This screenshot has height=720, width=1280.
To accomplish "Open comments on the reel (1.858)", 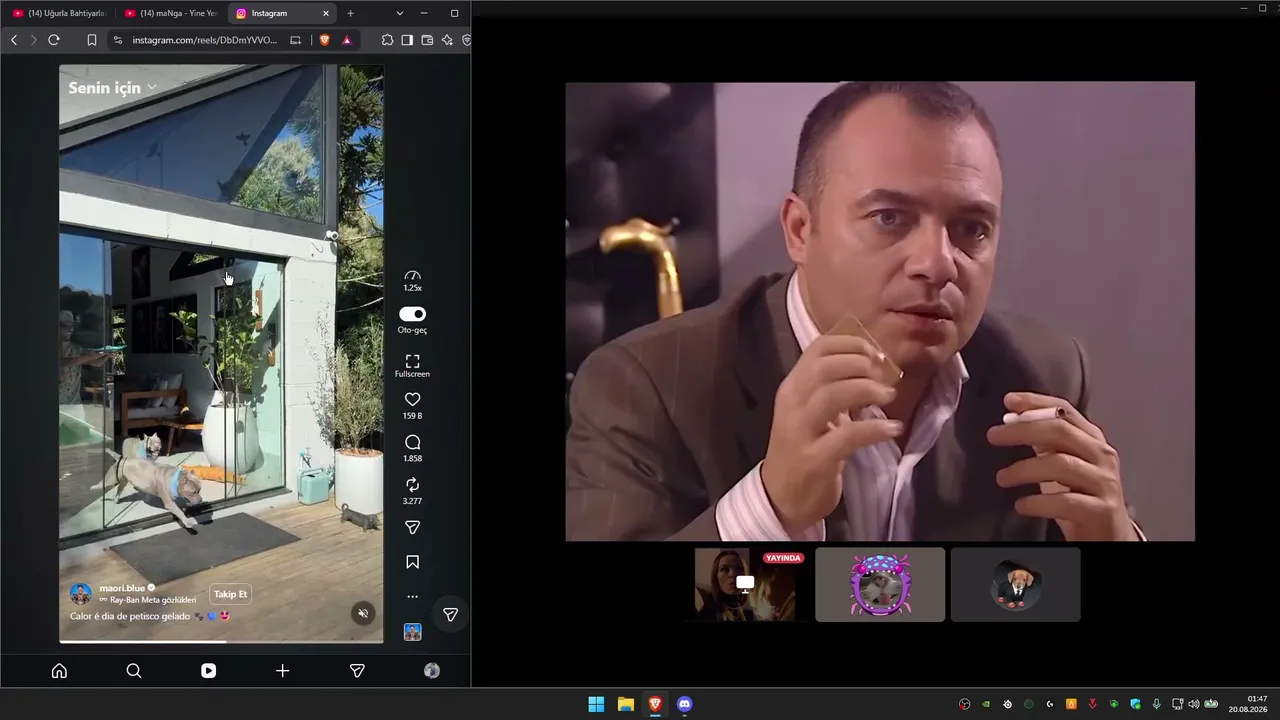I will pos(412,442).
